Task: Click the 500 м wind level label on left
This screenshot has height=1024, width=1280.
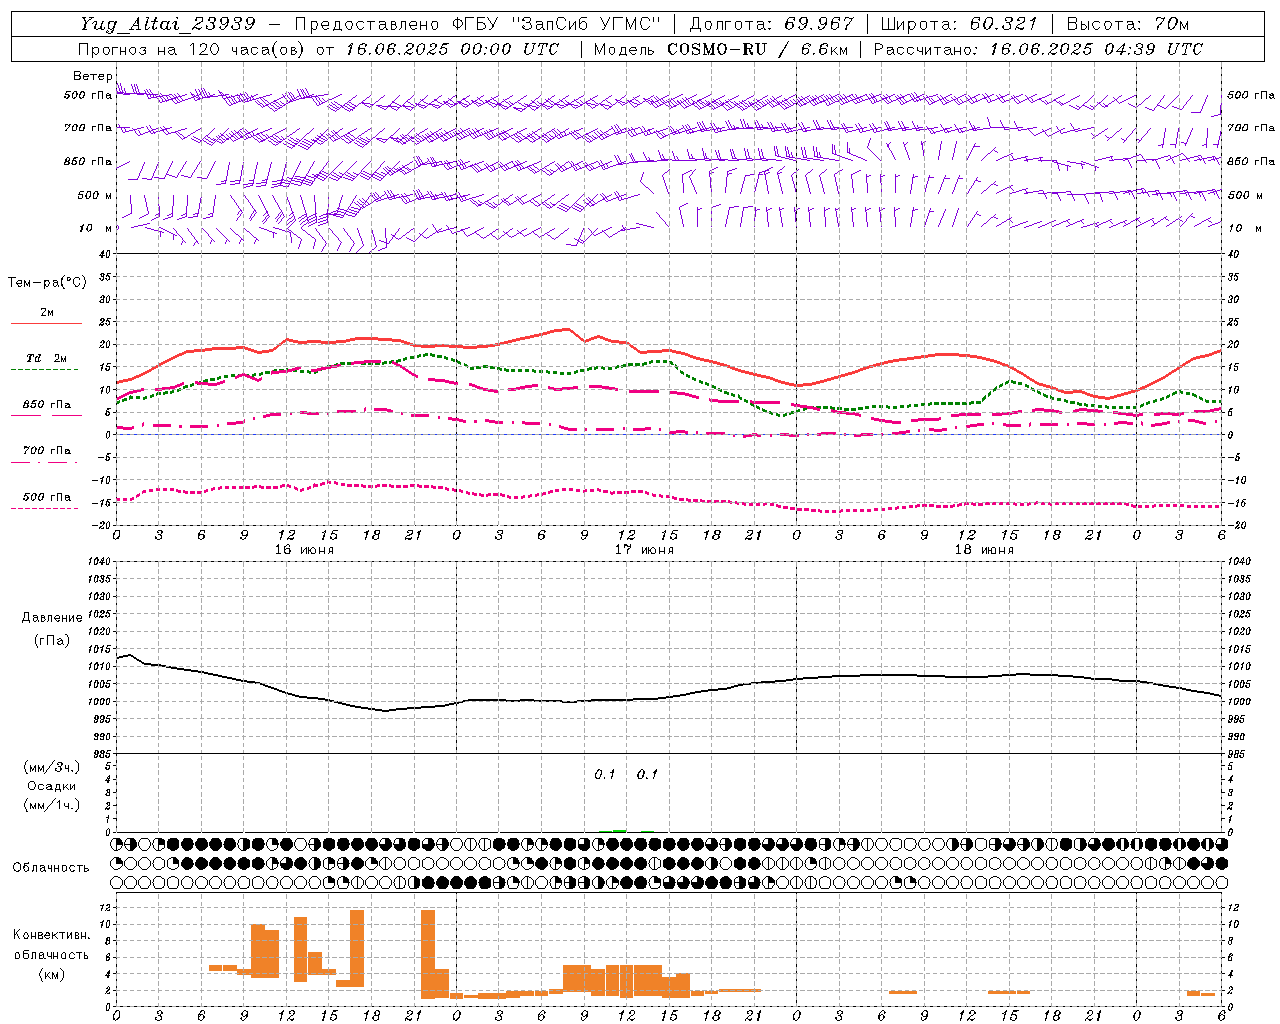Action: (95, 195)
